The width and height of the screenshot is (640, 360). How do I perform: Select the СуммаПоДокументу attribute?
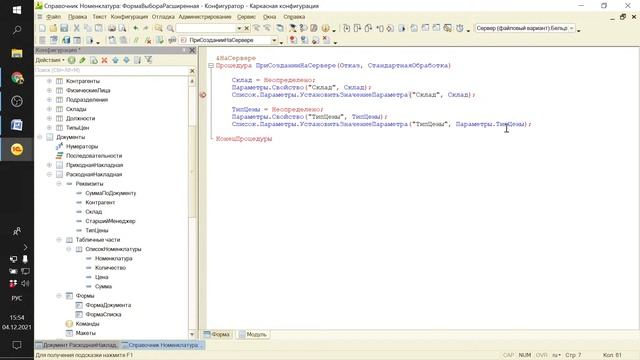tap(111, 193)
